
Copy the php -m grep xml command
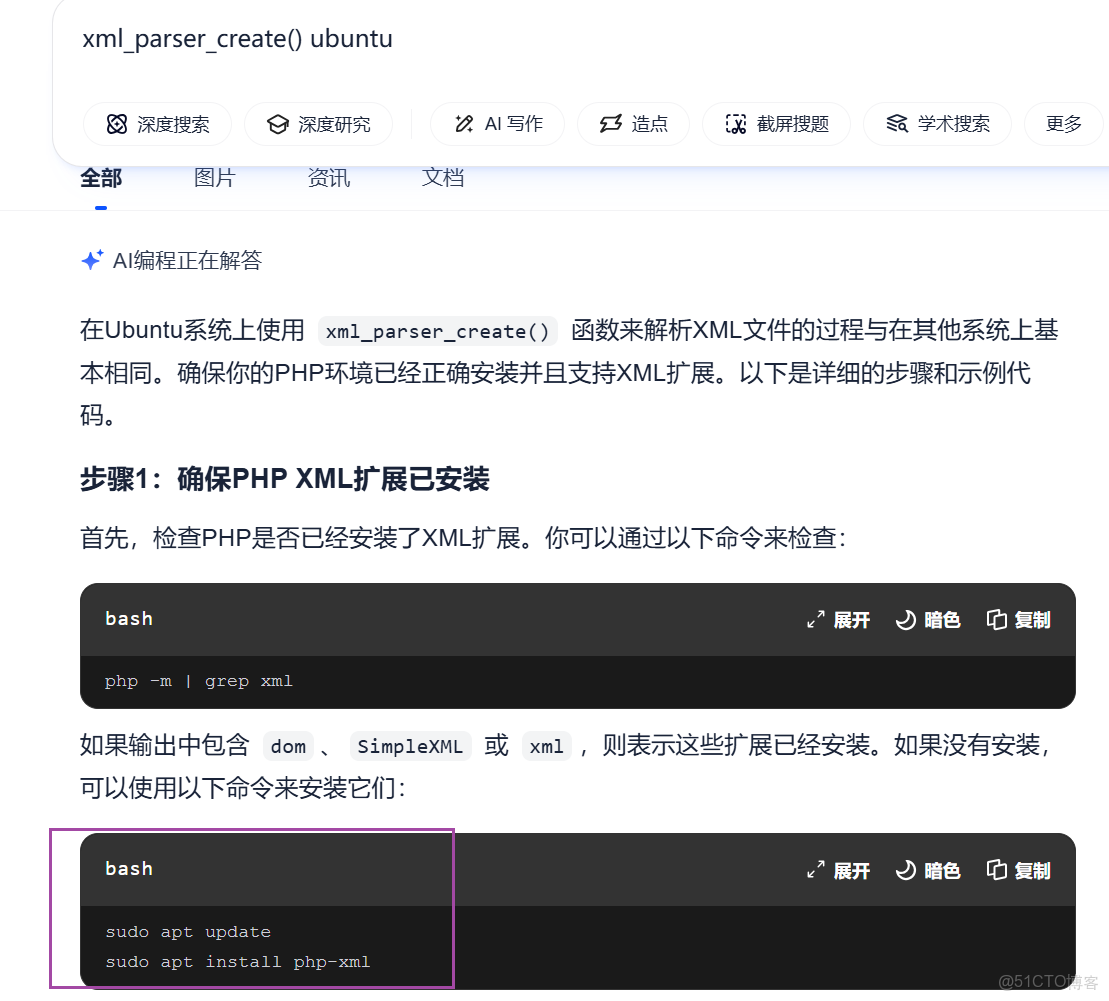click(x=1018, y=619)
